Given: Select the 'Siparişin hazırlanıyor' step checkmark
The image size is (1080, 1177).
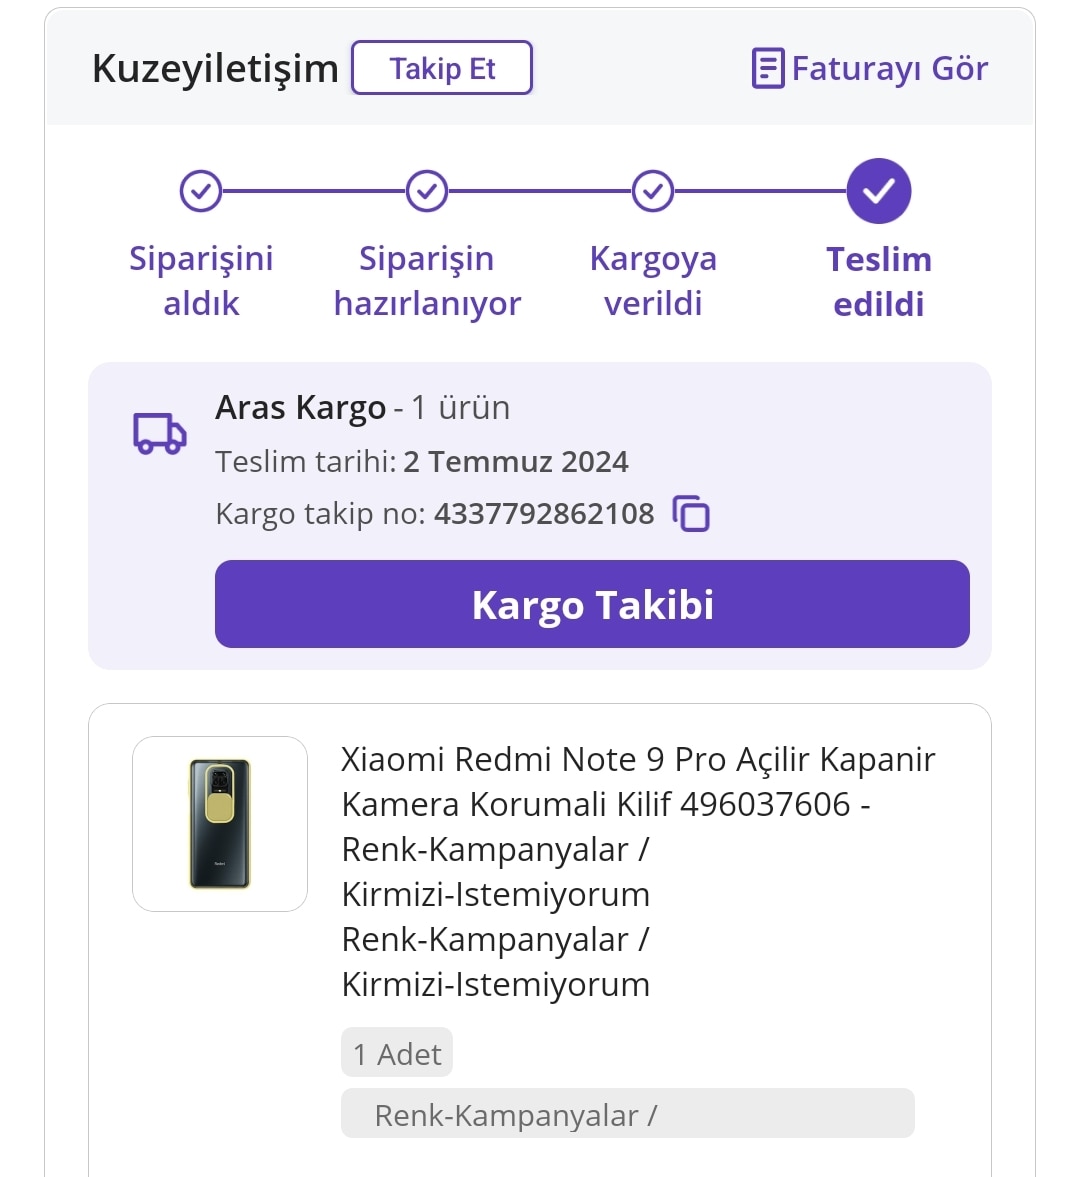Looking at the screenshot, I should click(427, 191).
